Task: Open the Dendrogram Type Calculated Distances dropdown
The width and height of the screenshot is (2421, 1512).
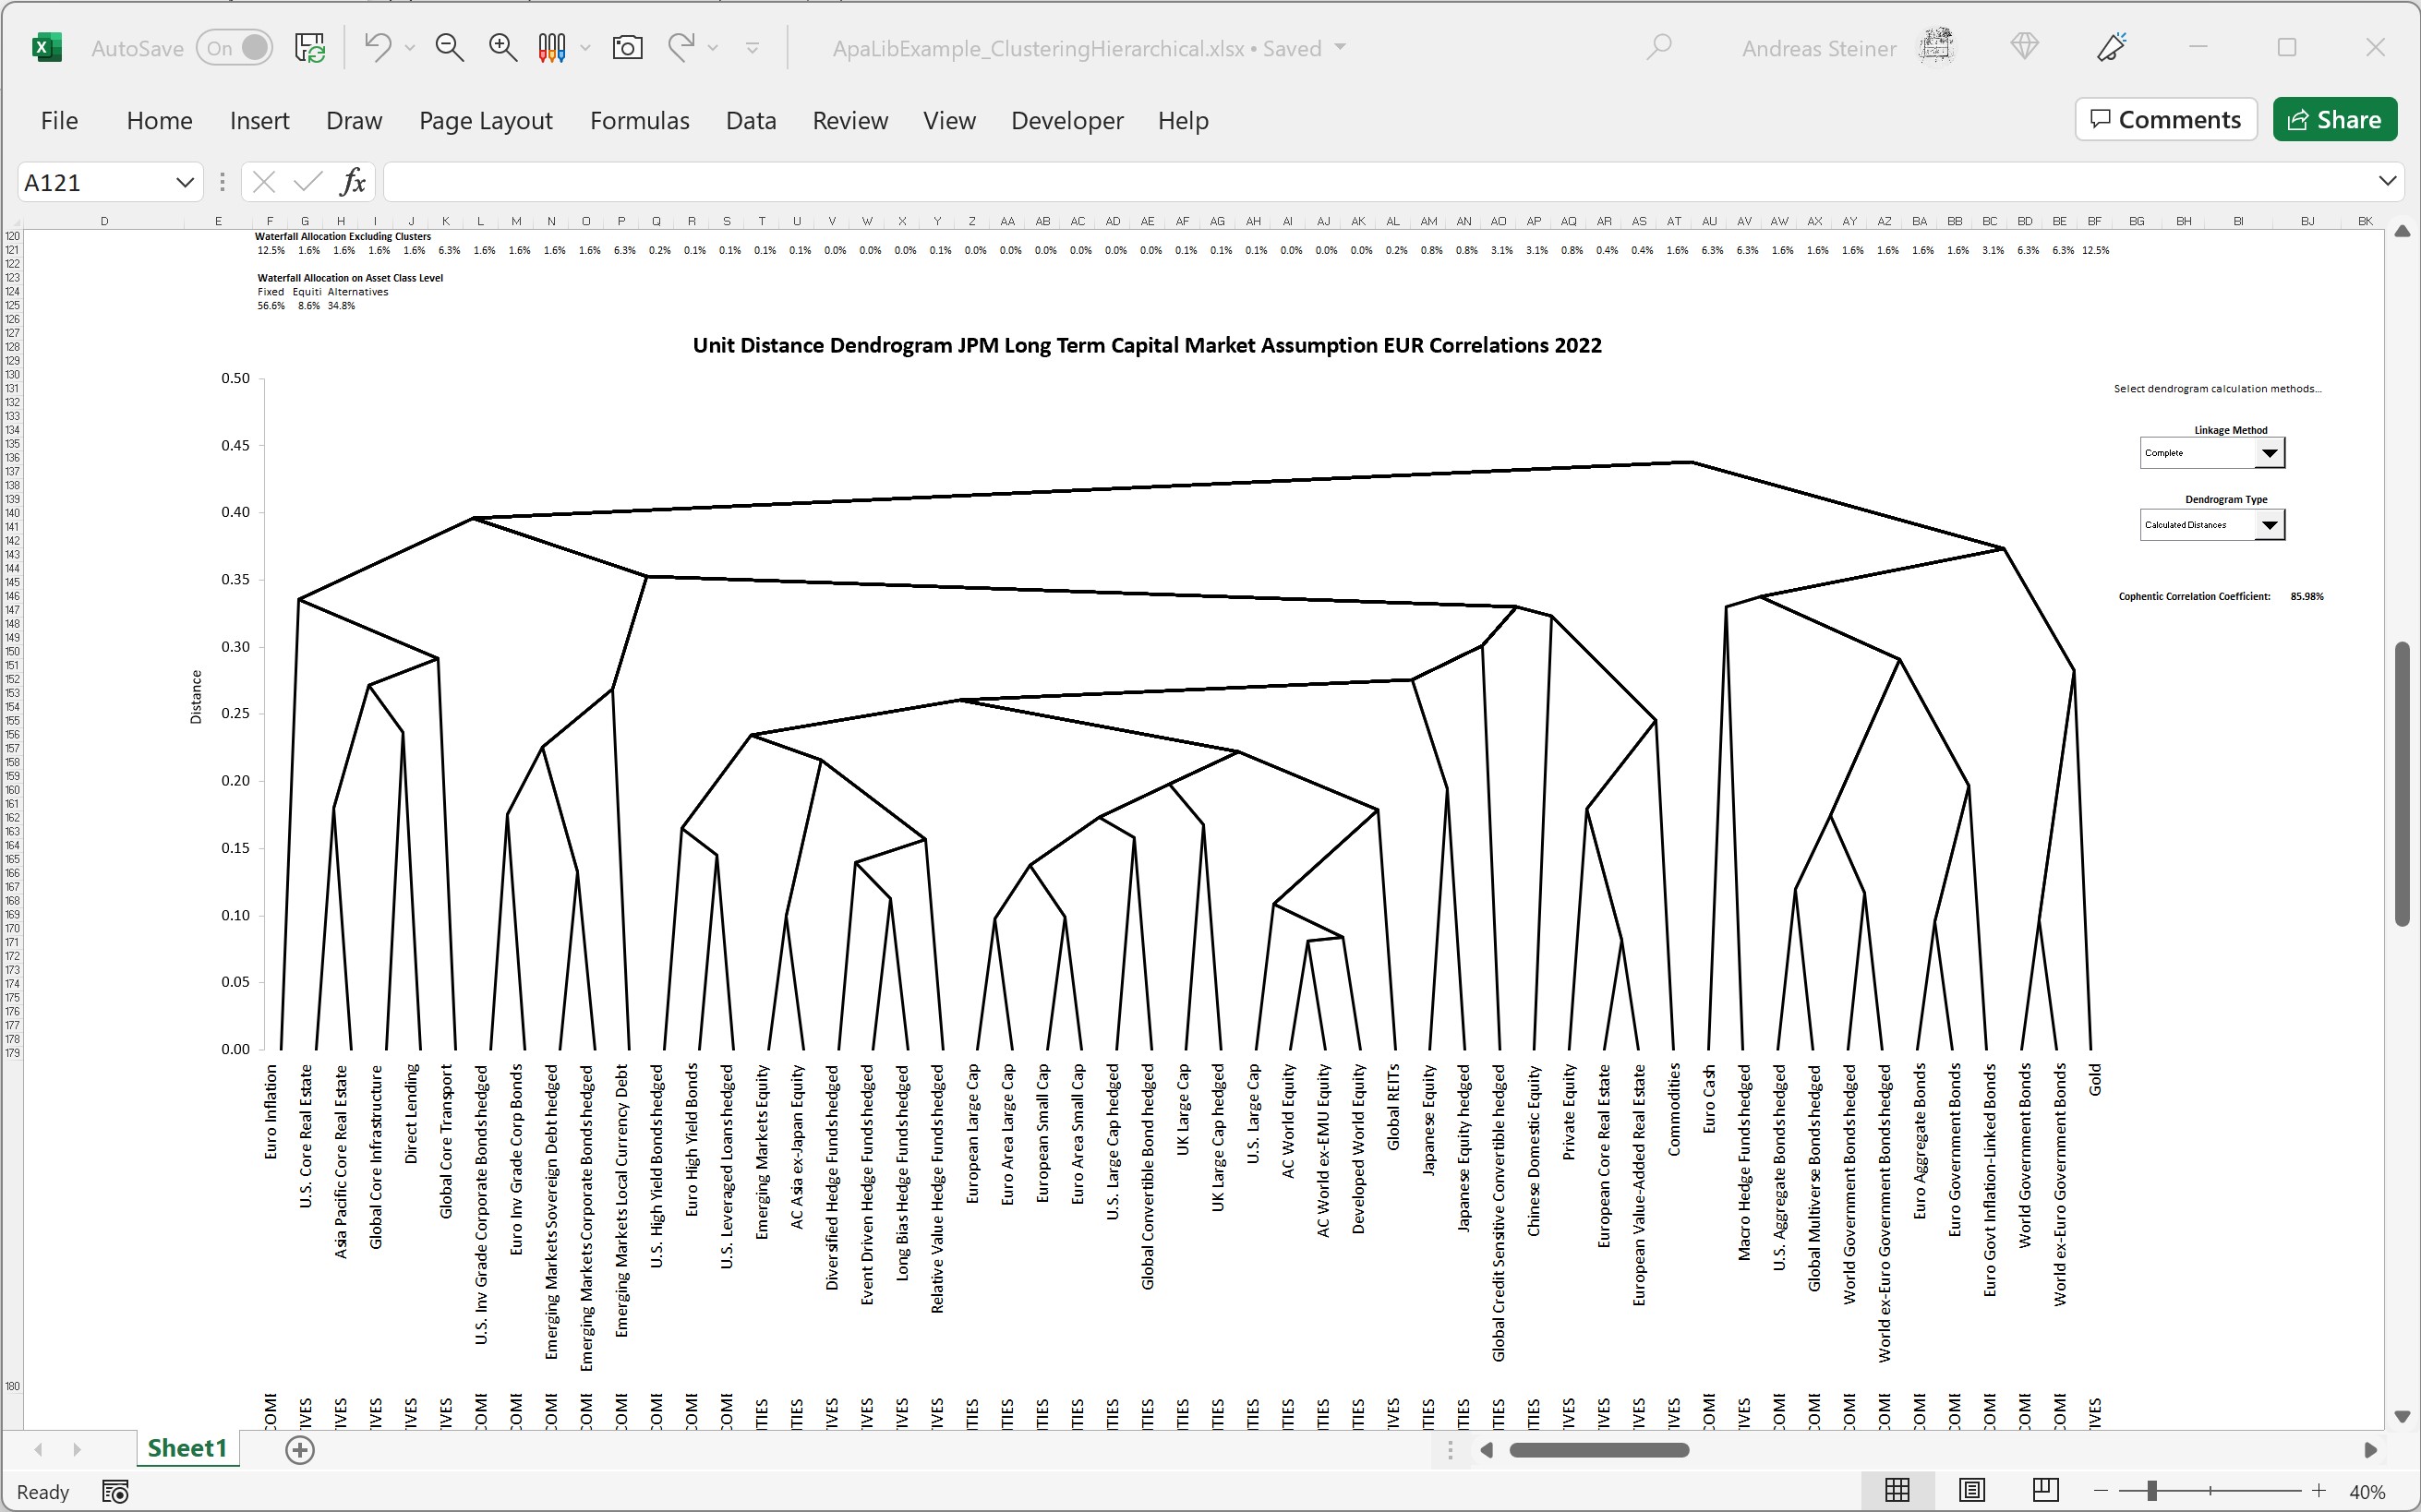Action: click(x=2269, y=525)
